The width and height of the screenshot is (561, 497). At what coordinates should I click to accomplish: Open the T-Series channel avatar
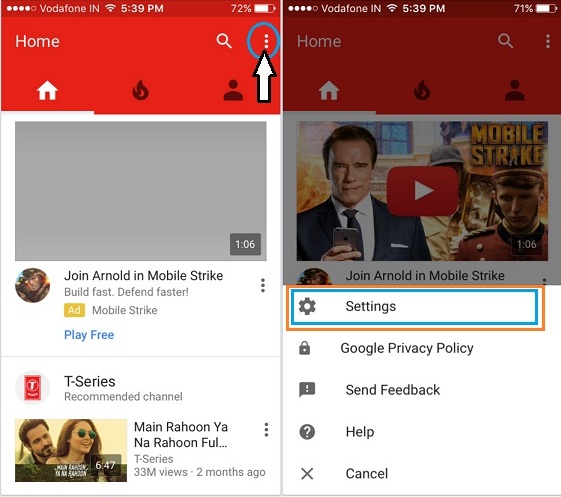coord(32,388)
